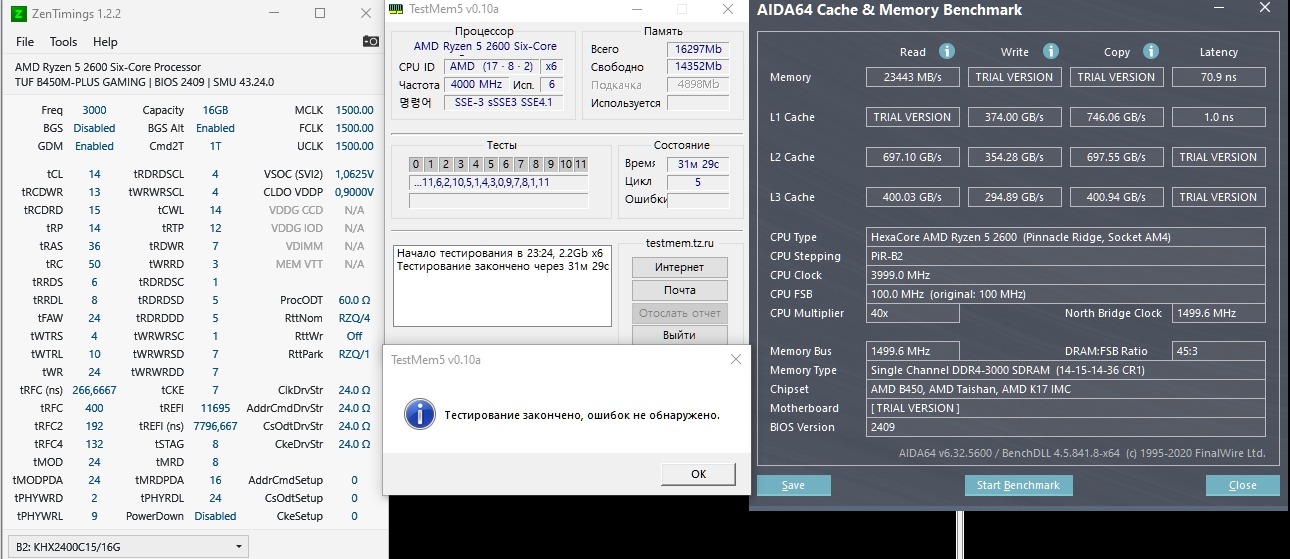Click the Memory Read value 23443 MB/s
Image resolution: width=1290 pixels, height=559 pixels.
pos(912,77)
